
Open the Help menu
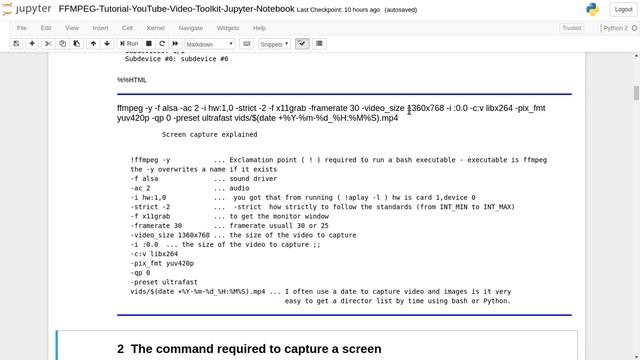tap(259, 28)
